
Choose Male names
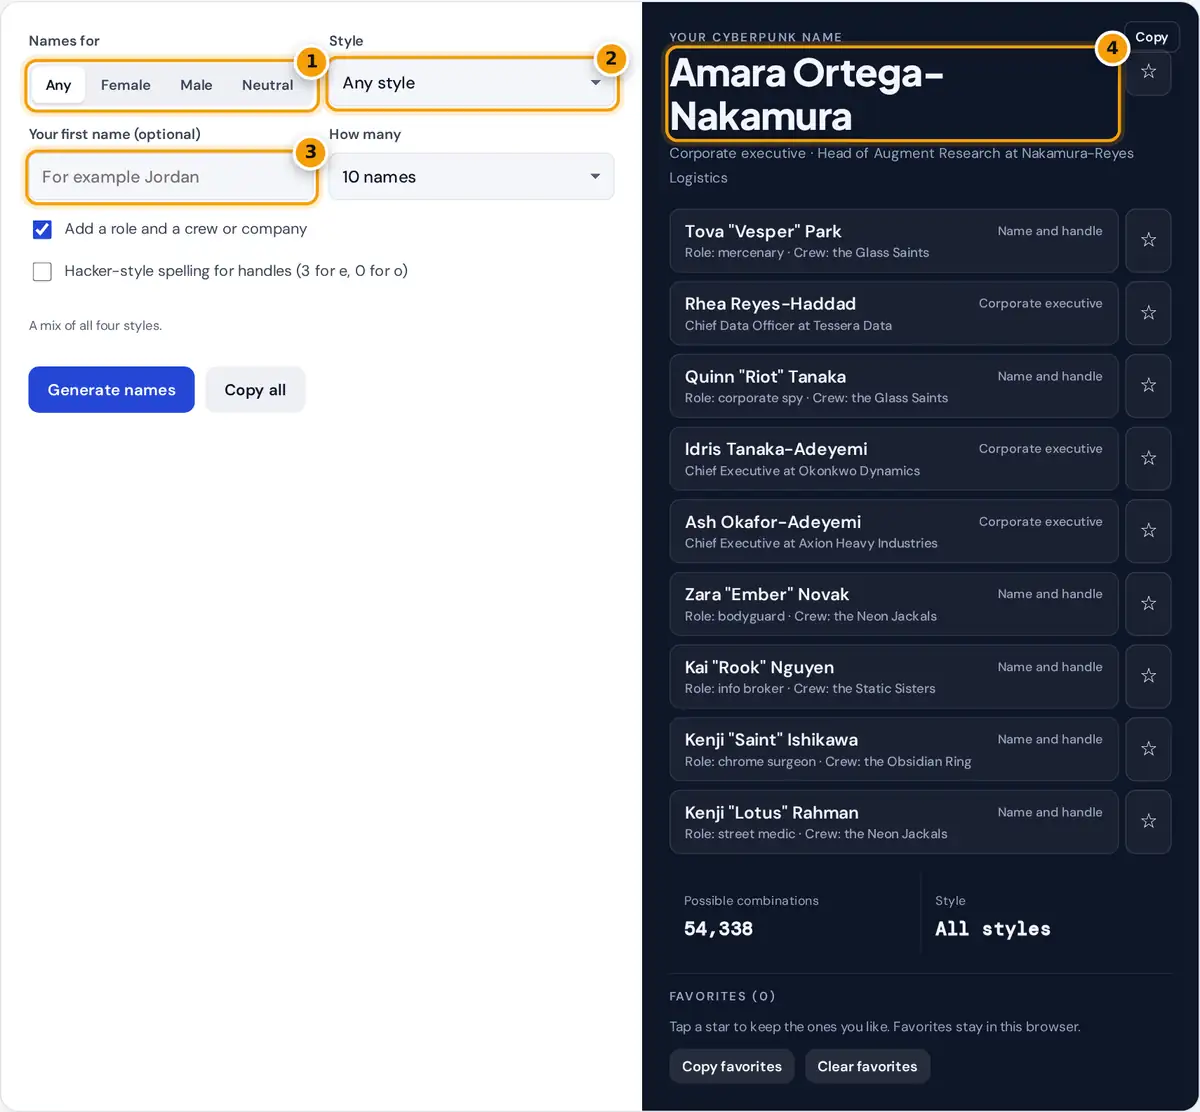196,85
